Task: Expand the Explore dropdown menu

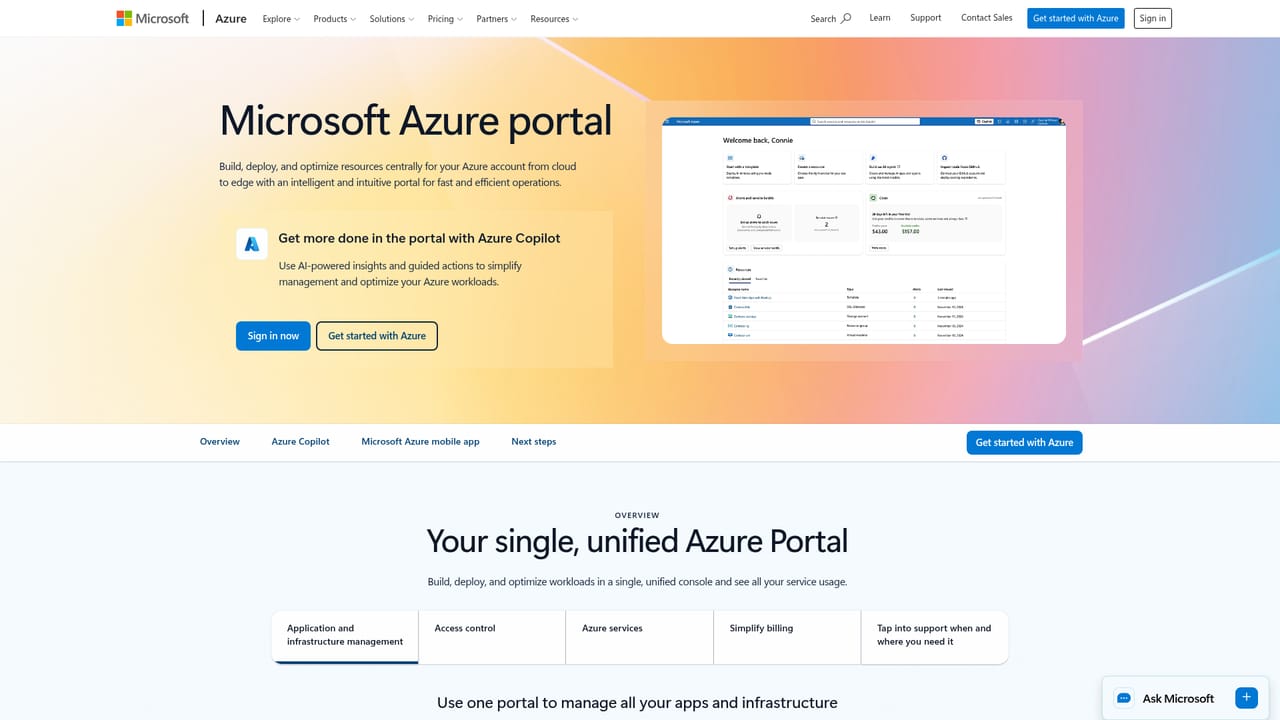Action: click(281, 18)
